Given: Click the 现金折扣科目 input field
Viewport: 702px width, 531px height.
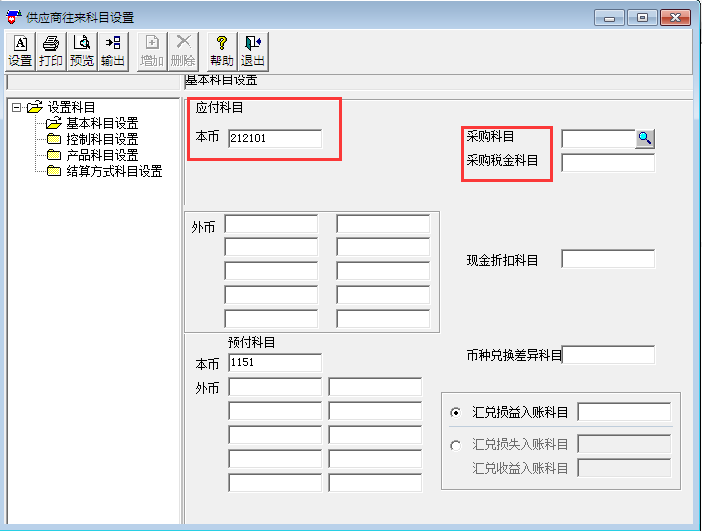Looking at the screenshot, I should pyautogui.click(x=608, y=259).
